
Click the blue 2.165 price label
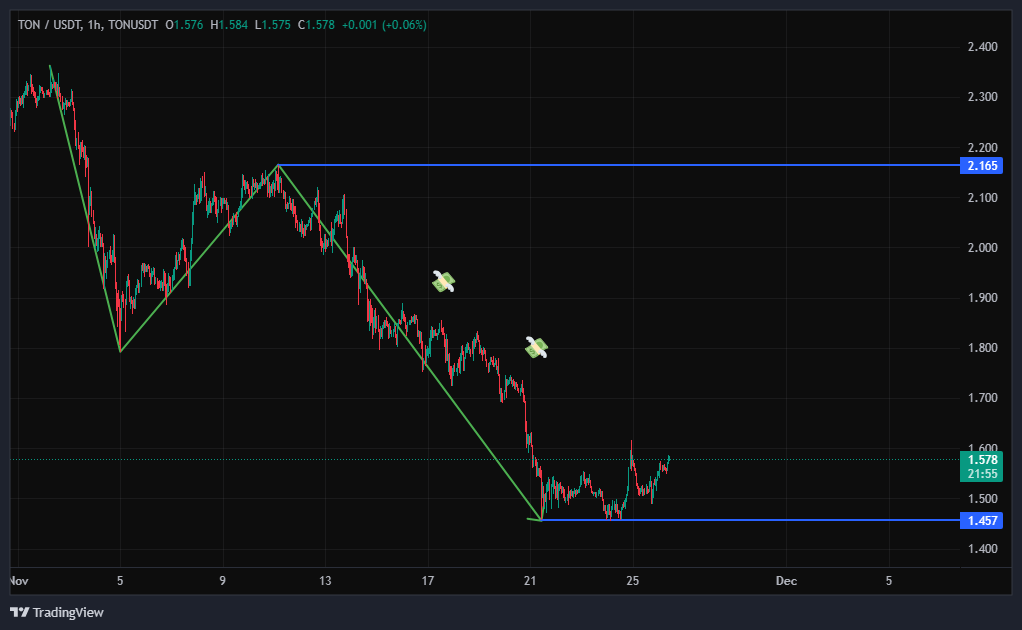pyautogui.click(x=980, y=166)
